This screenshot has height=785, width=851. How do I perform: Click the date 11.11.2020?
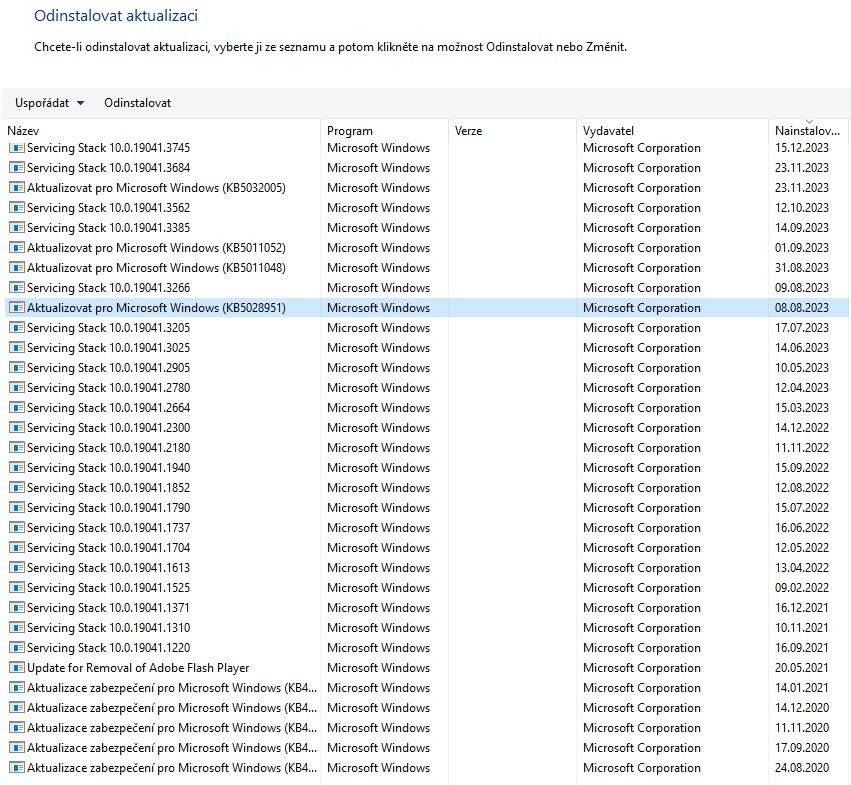pyautogui.click(x=802, y=728)
